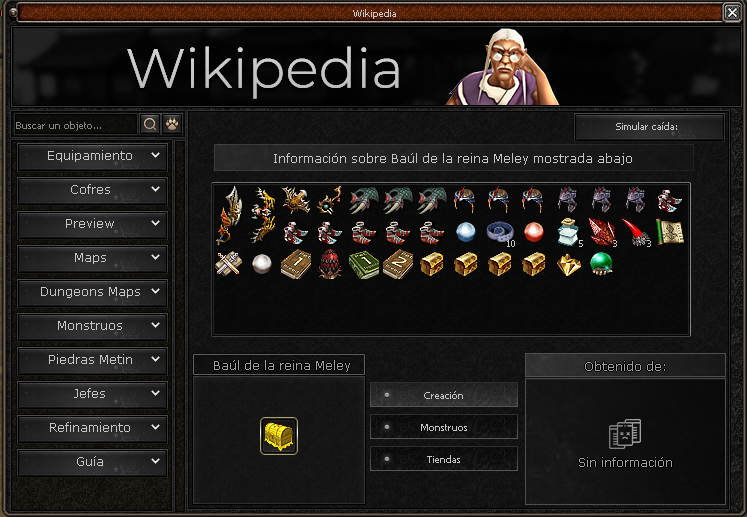
Task: Click the Baúl de la reina Meley title label
Action: point(279,365)
